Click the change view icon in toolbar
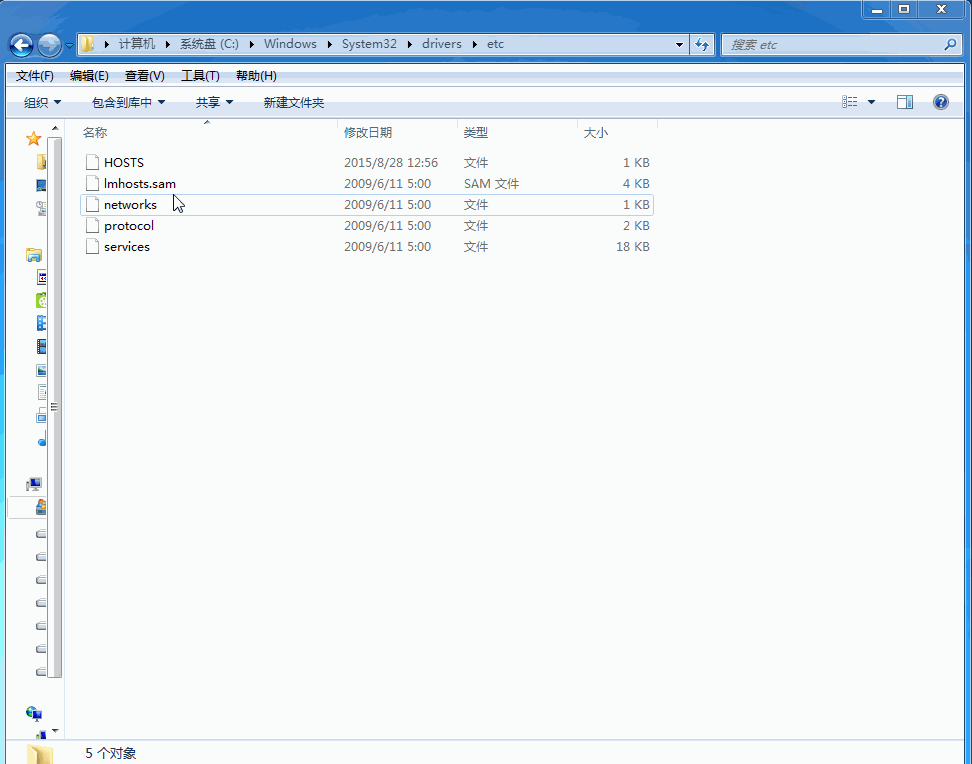Screen dimensions: 972x764 850,102
